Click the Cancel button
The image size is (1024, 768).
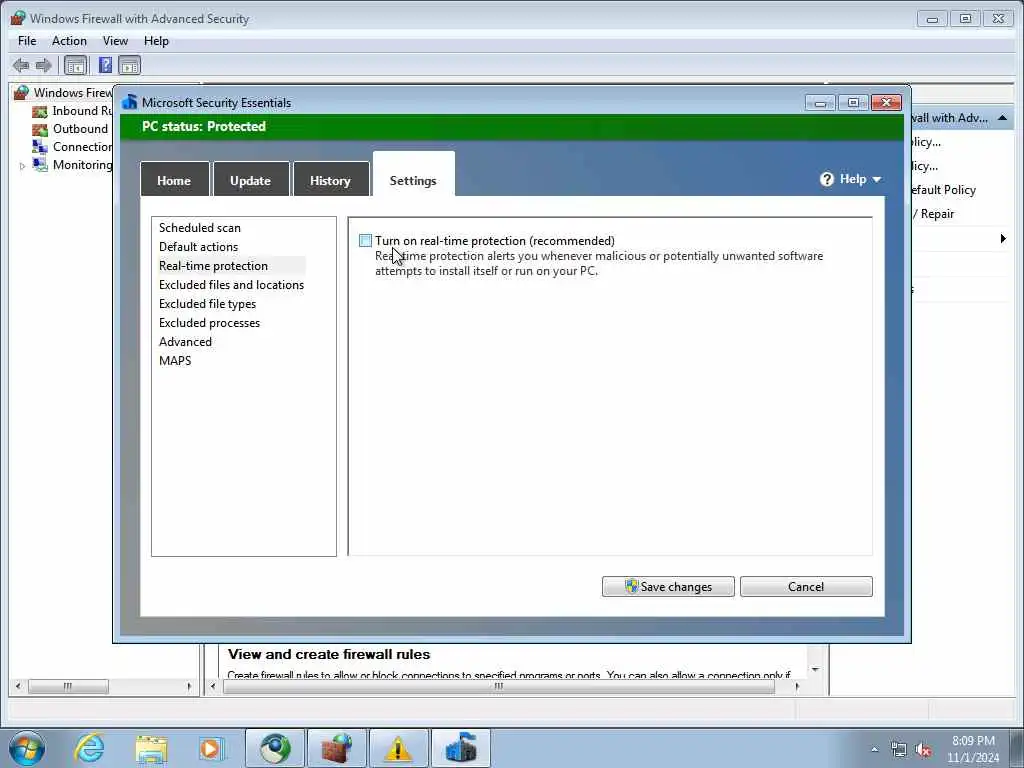806,586
